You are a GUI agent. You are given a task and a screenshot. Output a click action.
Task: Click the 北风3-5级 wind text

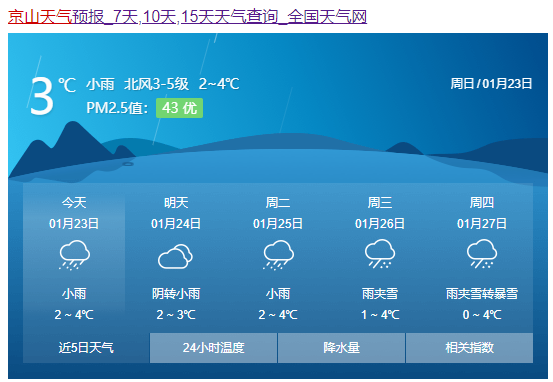click(x=157, y=84)
